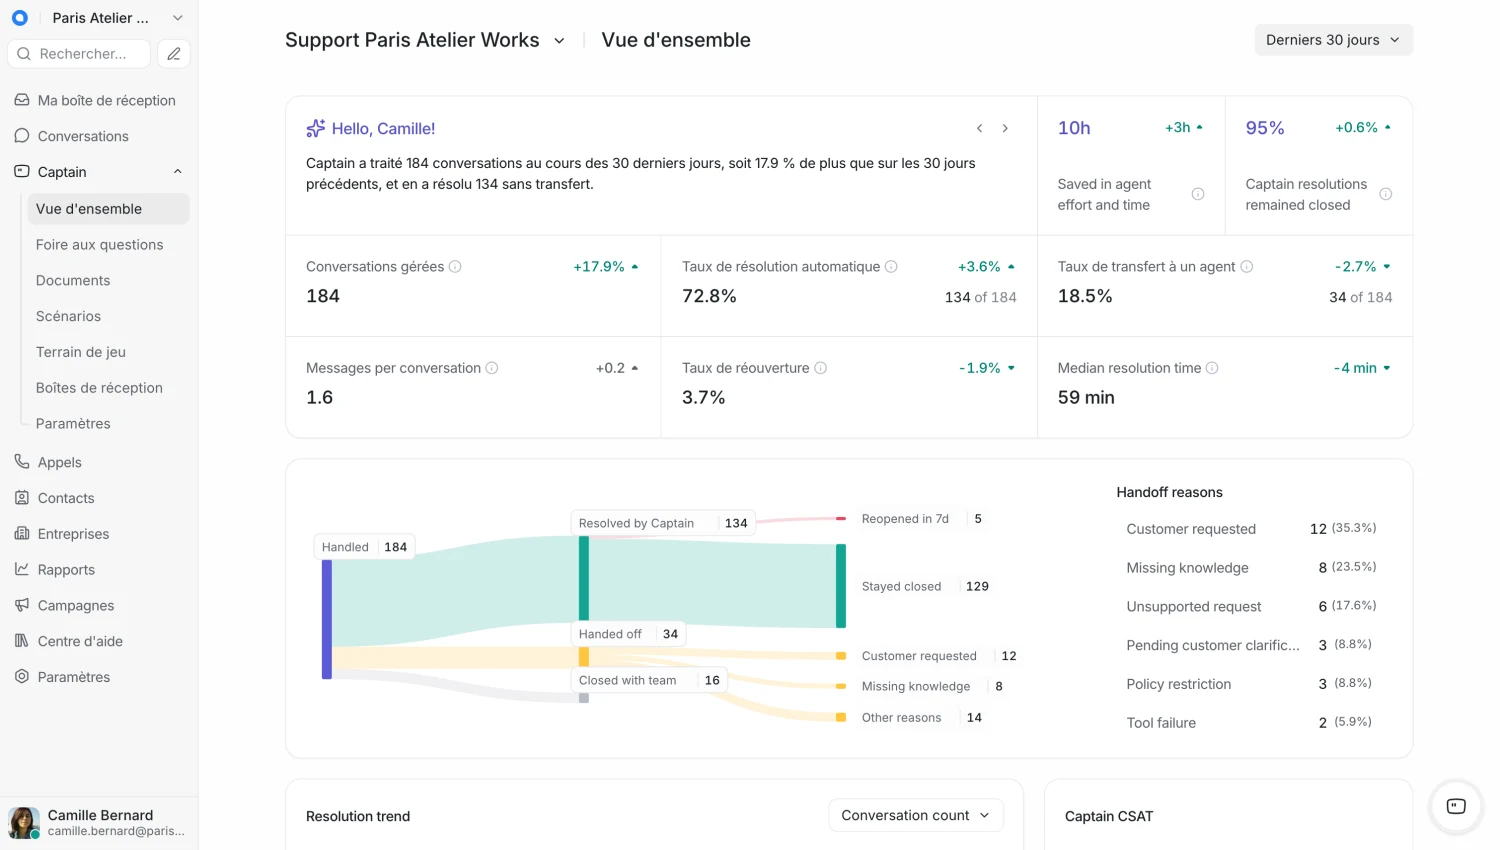Click info icon beside Messages per conversation
The width and height of the screenshot is (1500, 850).
point(492,368)
